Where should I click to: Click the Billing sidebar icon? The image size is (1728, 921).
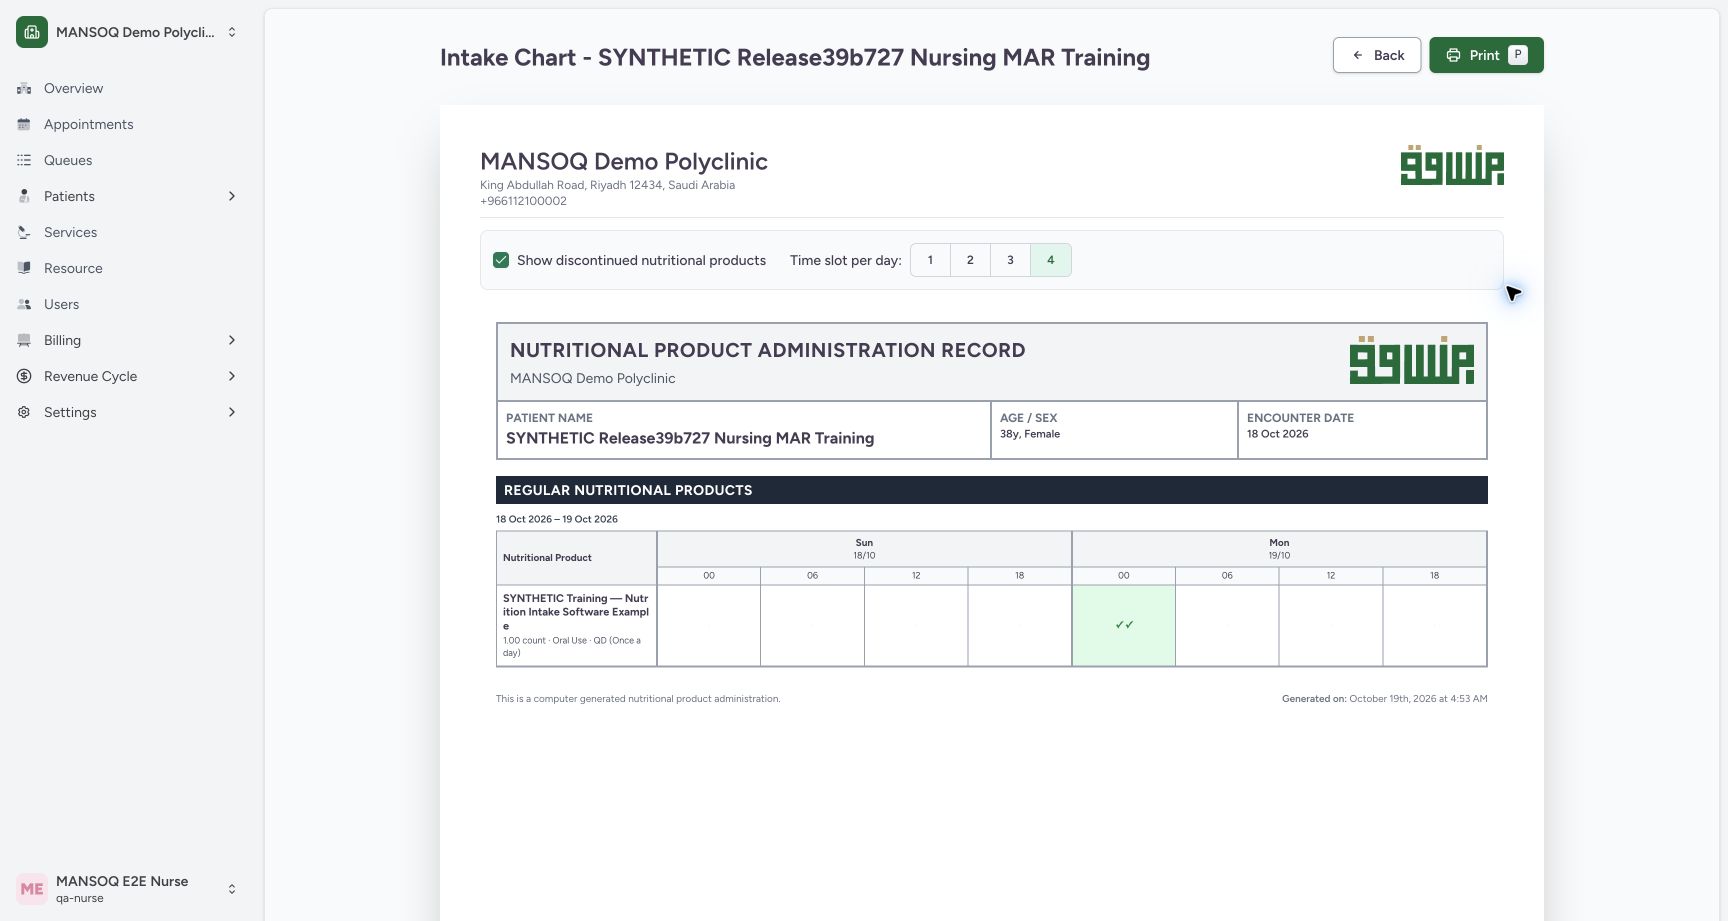(24, 340)
